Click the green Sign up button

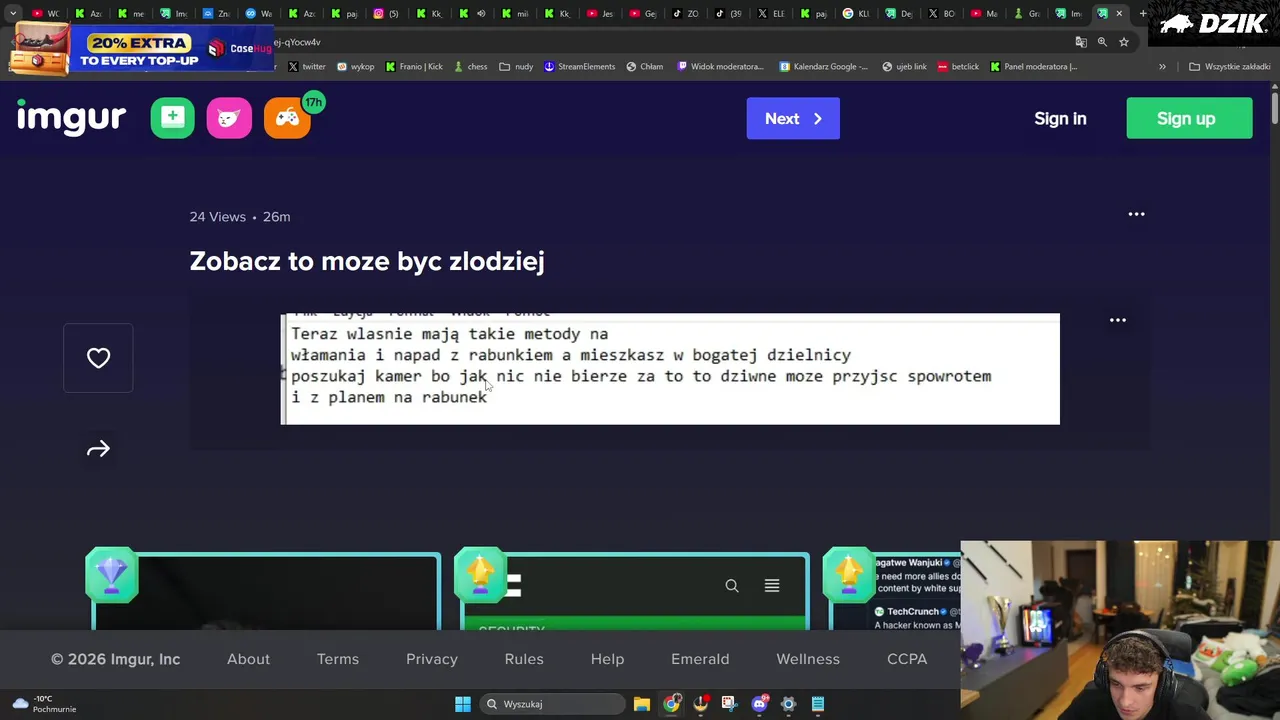pos(1189,118)
